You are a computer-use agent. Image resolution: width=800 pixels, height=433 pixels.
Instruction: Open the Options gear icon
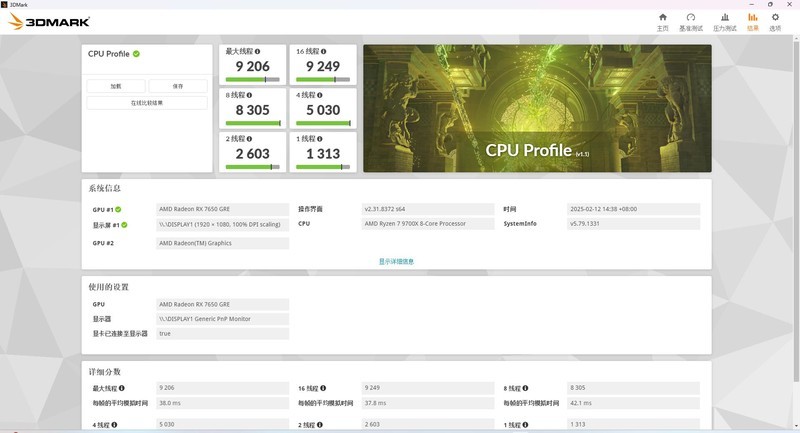[x=775, y=17]
